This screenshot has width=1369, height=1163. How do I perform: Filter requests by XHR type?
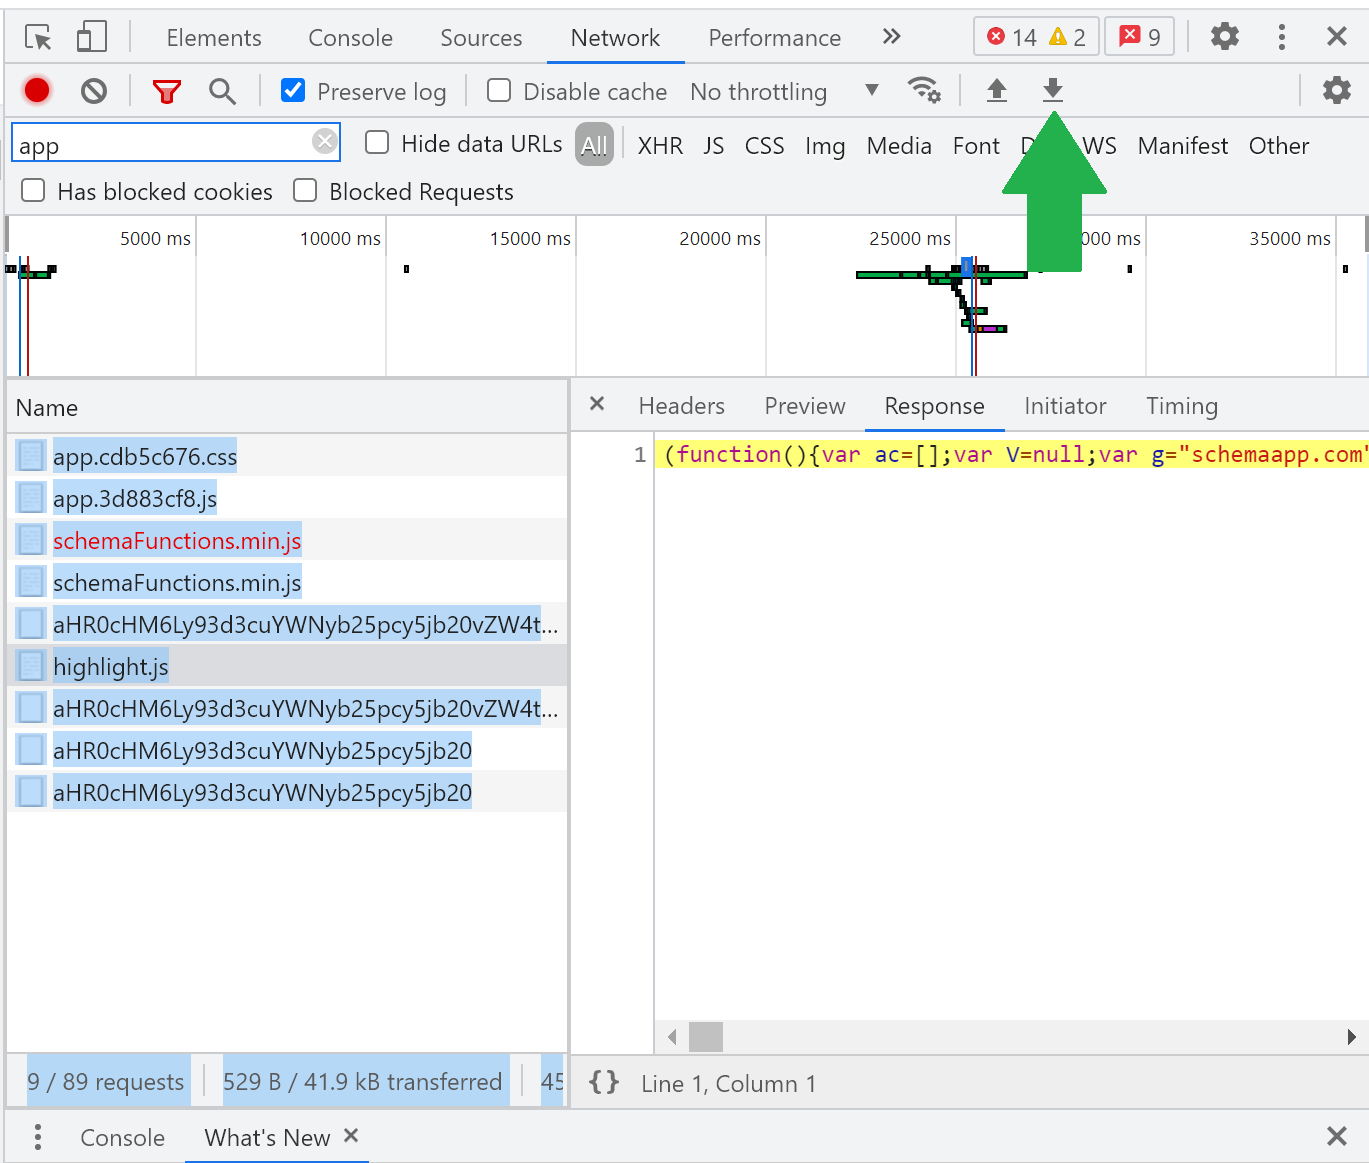pos(660,146)
